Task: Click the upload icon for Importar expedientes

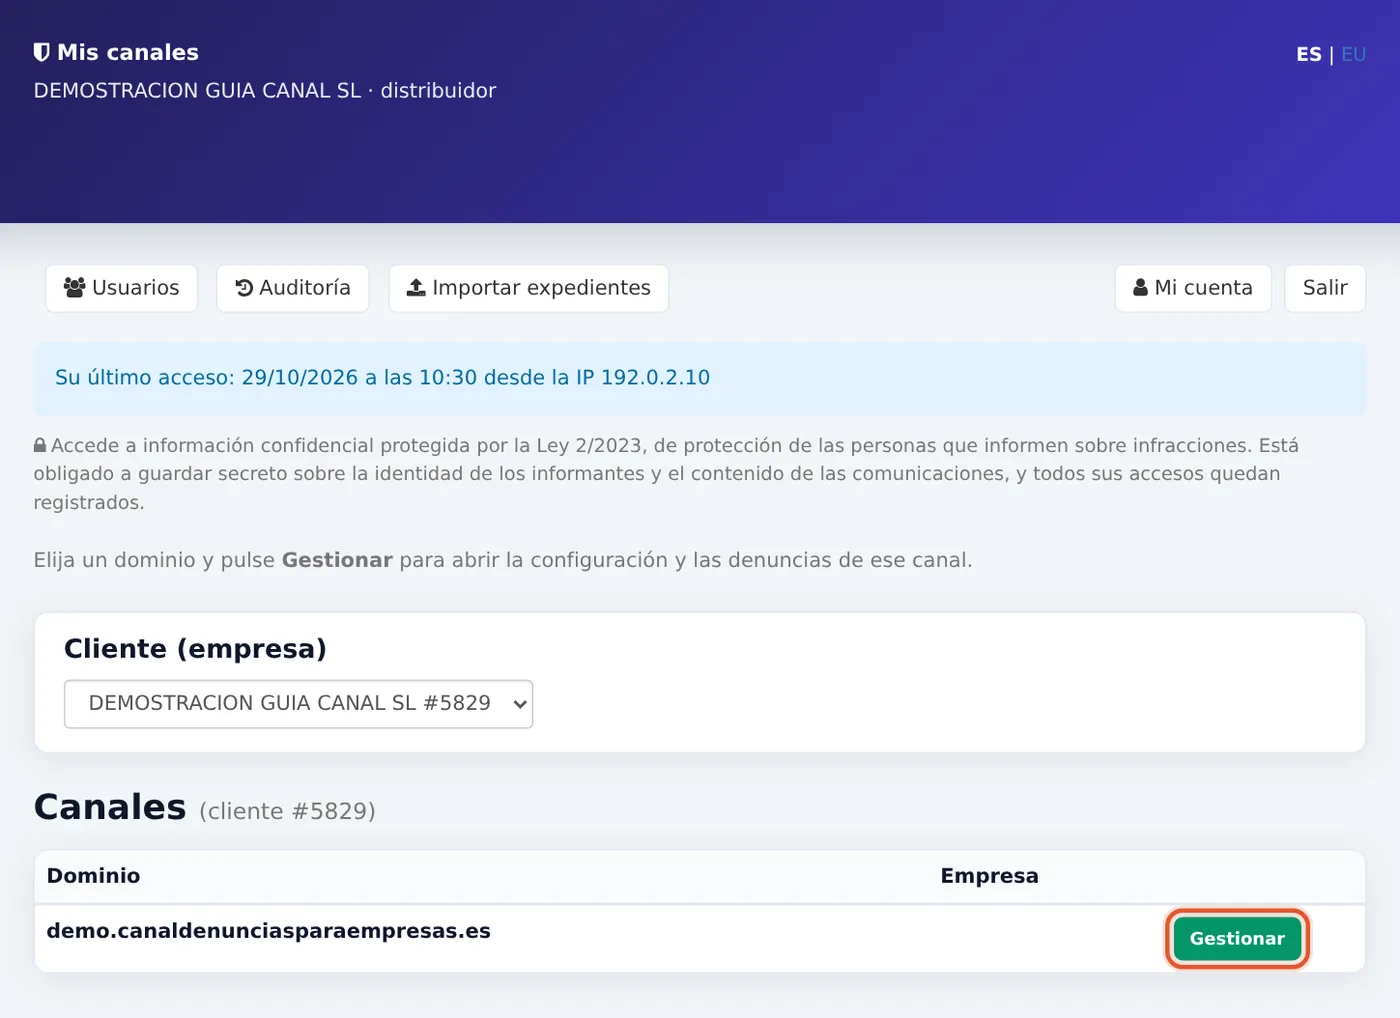Action: tap(416, 288)
